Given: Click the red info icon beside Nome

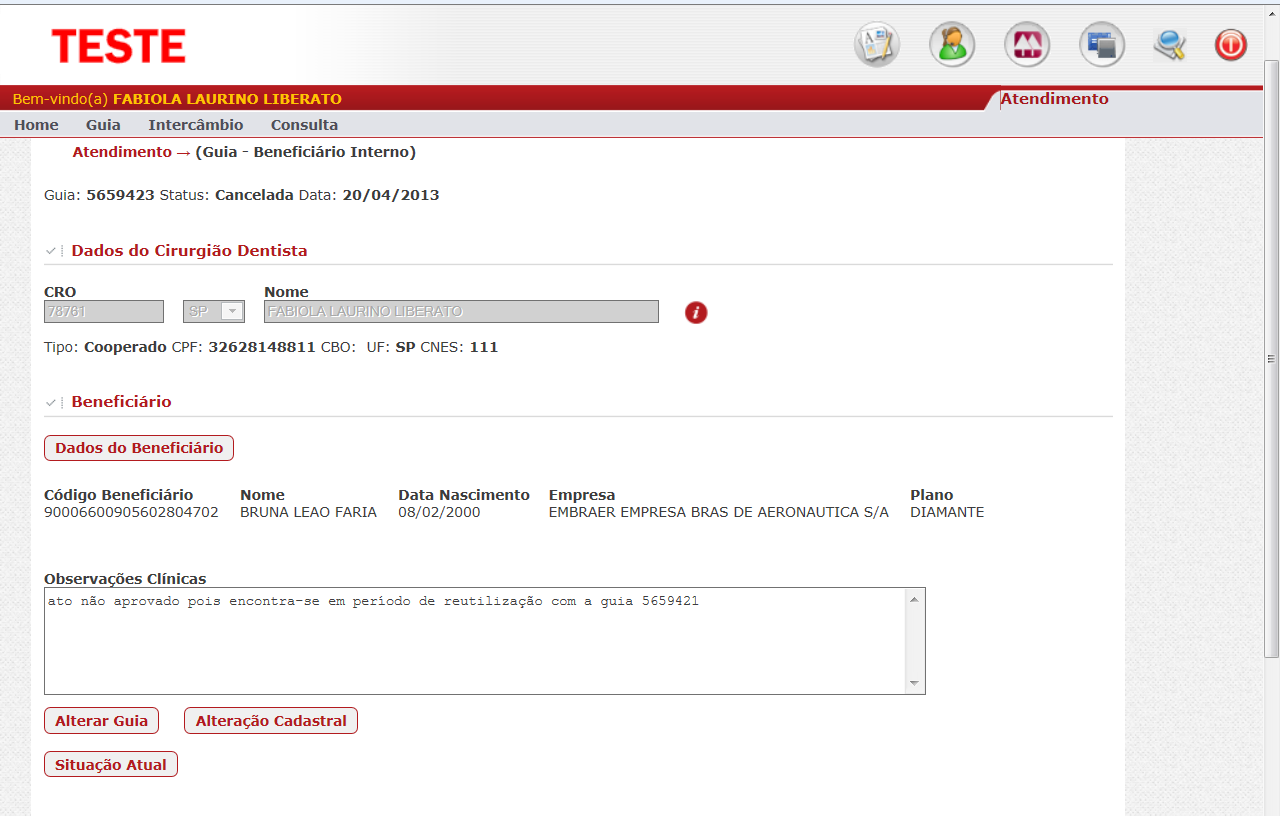Looking at the screenshot, I should 696,313.
